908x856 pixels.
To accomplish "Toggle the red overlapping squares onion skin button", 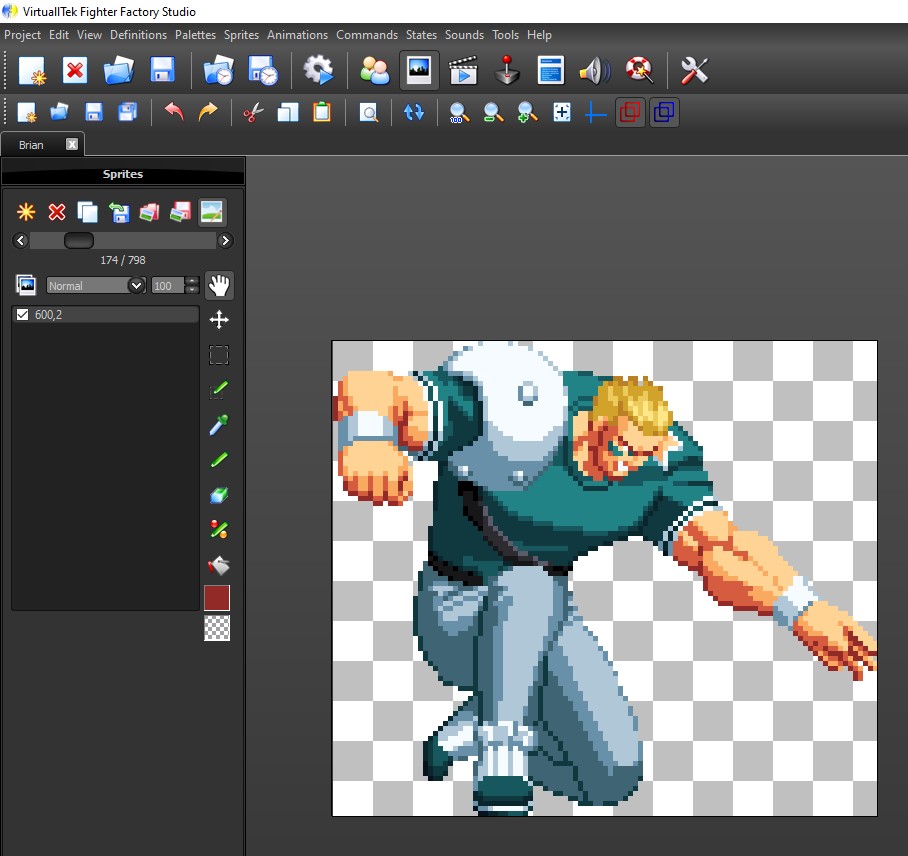I will pyautogui.click(x=629, y=113).
